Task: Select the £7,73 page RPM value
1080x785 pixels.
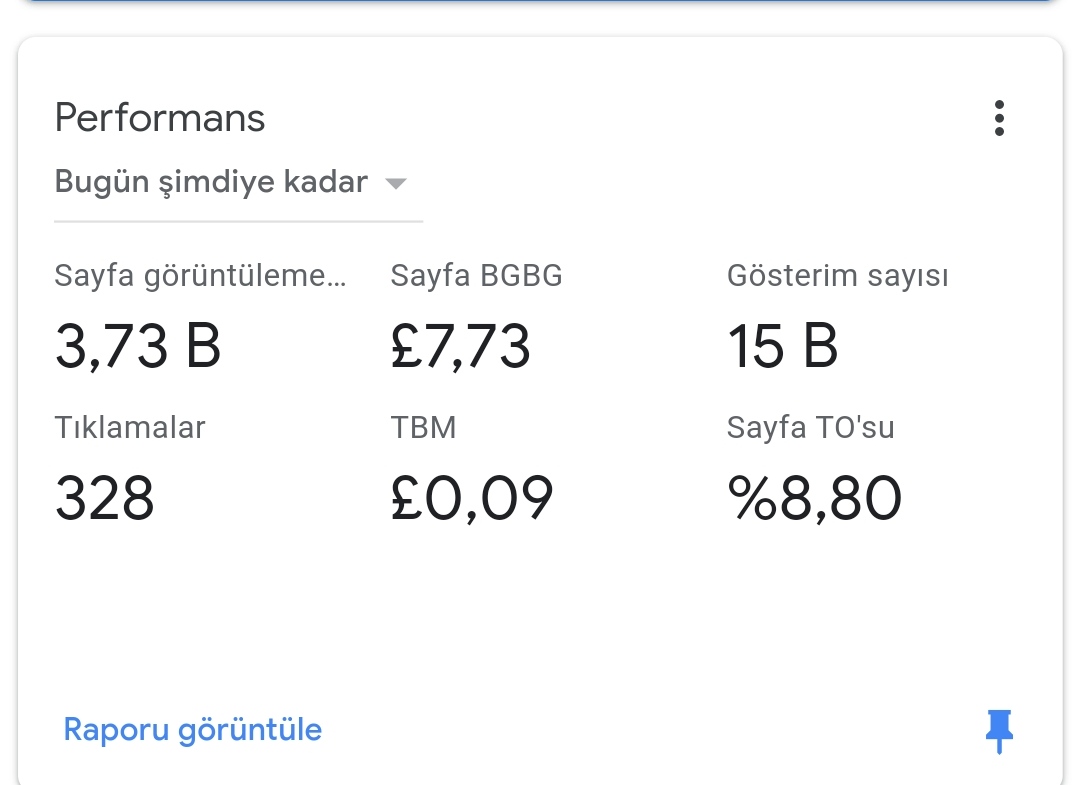Action: tap(461, 346)
